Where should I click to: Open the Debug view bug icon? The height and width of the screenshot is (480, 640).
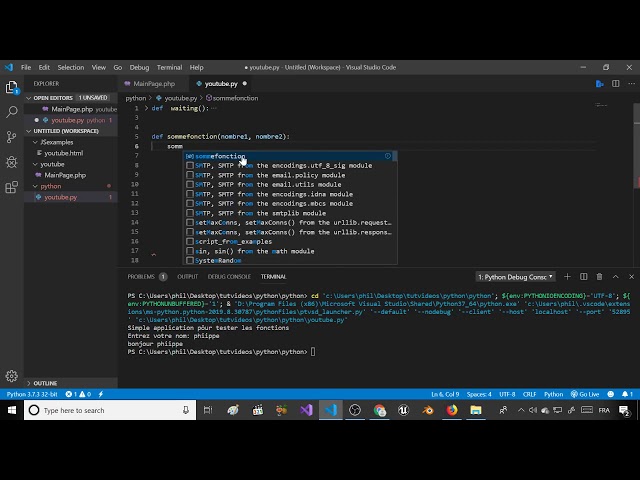12,162
